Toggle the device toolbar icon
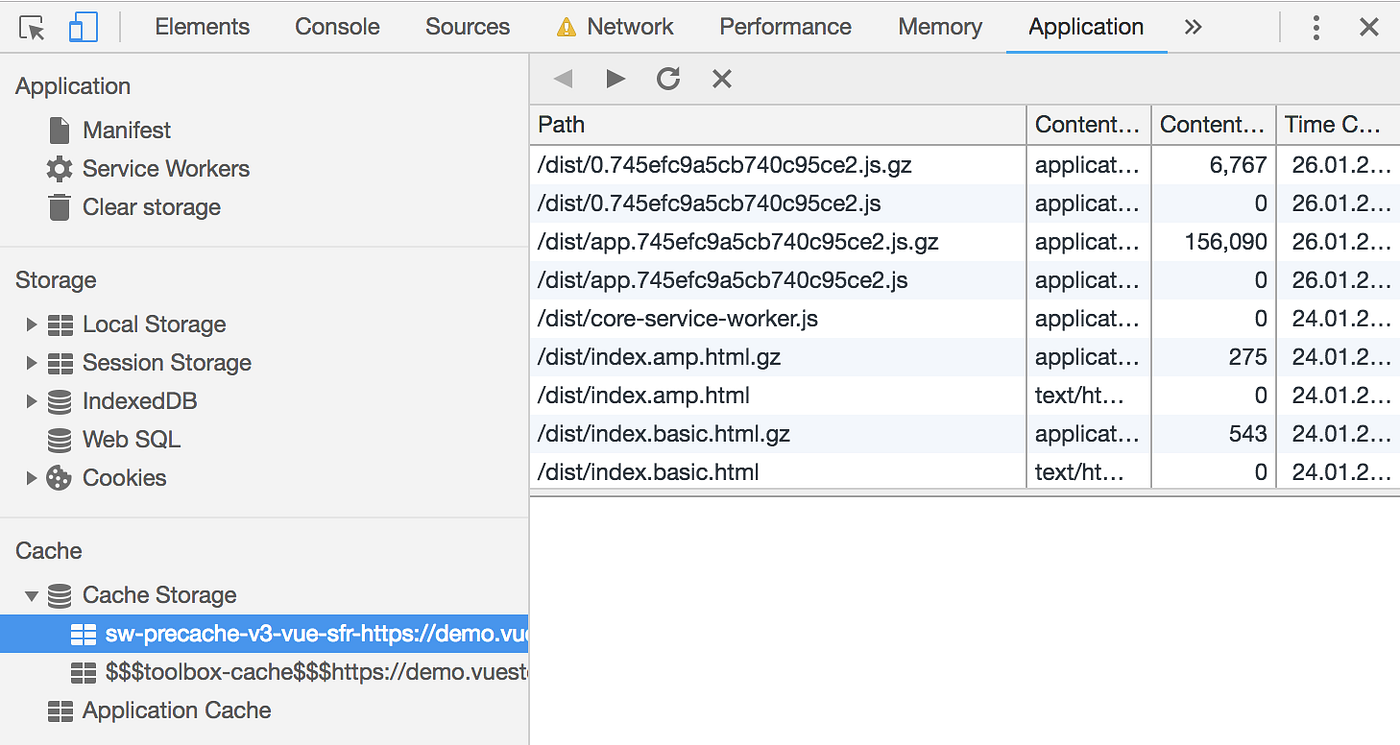This screenshot has height=745, width=1400. coord(82,27)
